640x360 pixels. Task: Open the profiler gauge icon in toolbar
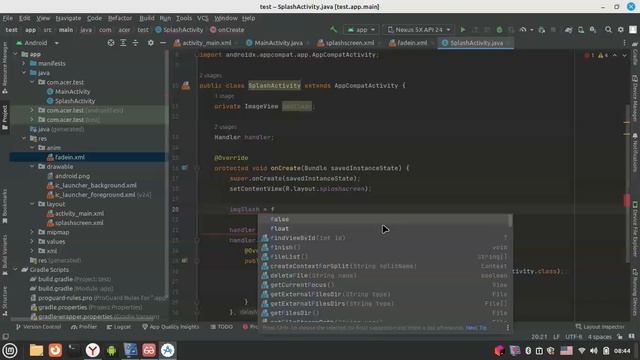click(523, 29)
